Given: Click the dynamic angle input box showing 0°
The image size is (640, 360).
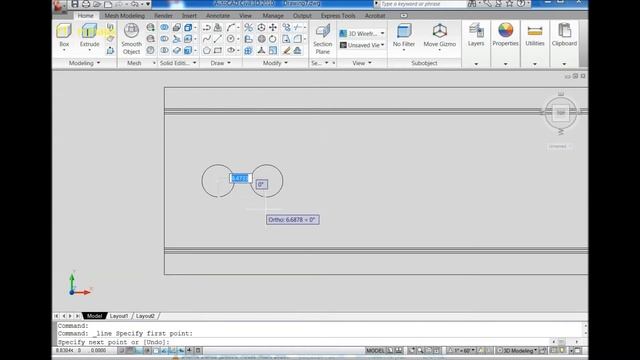Looking at the screenshot, I should point(262,184).
